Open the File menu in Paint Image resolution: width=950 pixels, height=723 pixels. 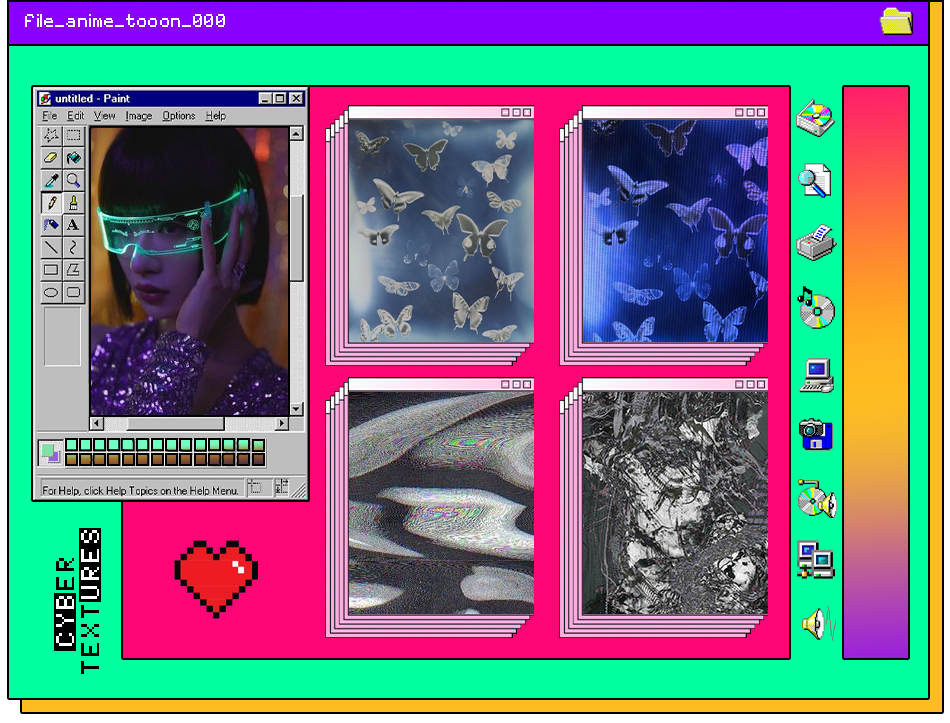50,116
